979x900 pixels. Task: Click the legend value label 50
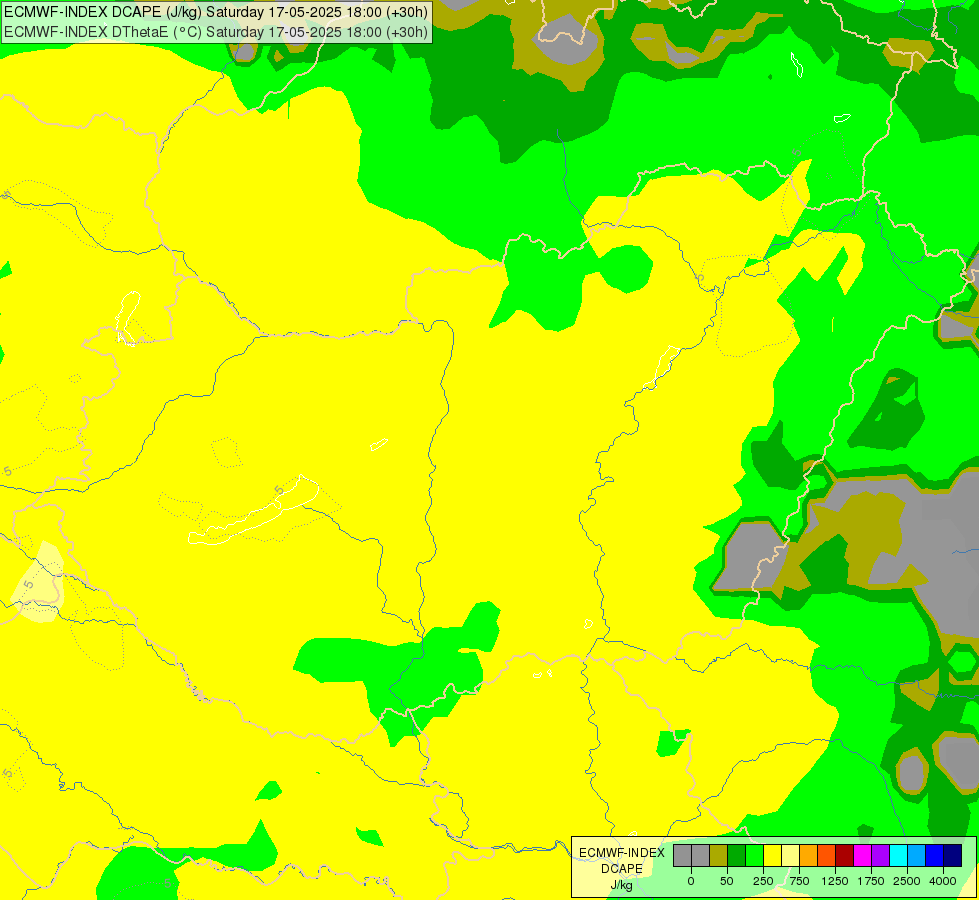click(727, 881)
